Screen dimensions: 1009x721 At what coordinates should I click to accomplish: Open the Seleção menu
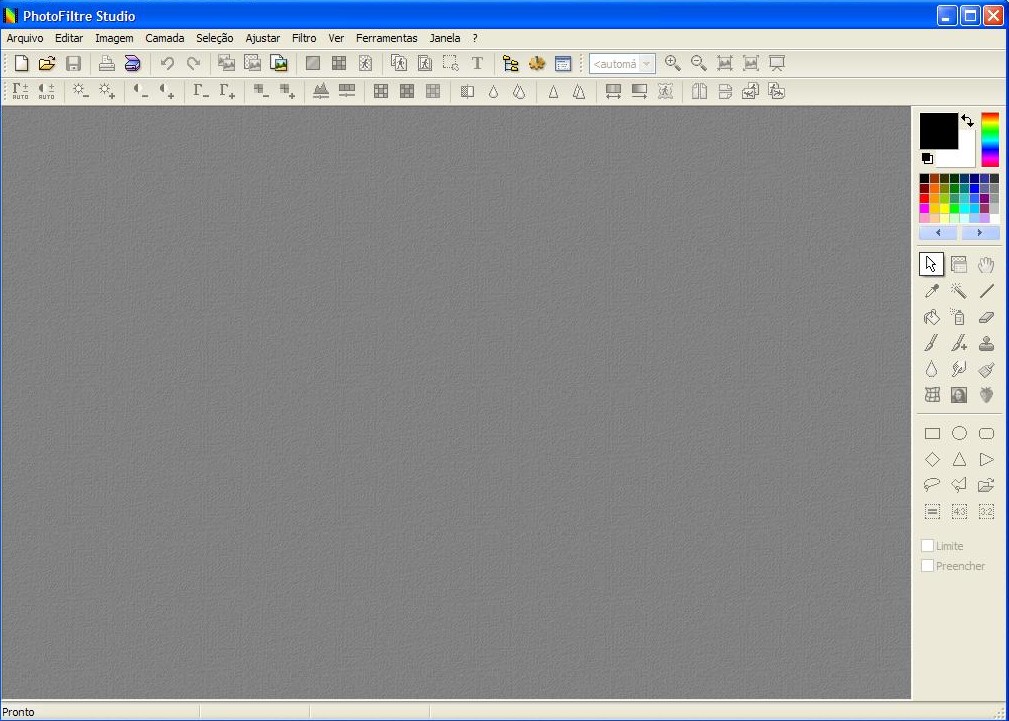tap(215, 38)
